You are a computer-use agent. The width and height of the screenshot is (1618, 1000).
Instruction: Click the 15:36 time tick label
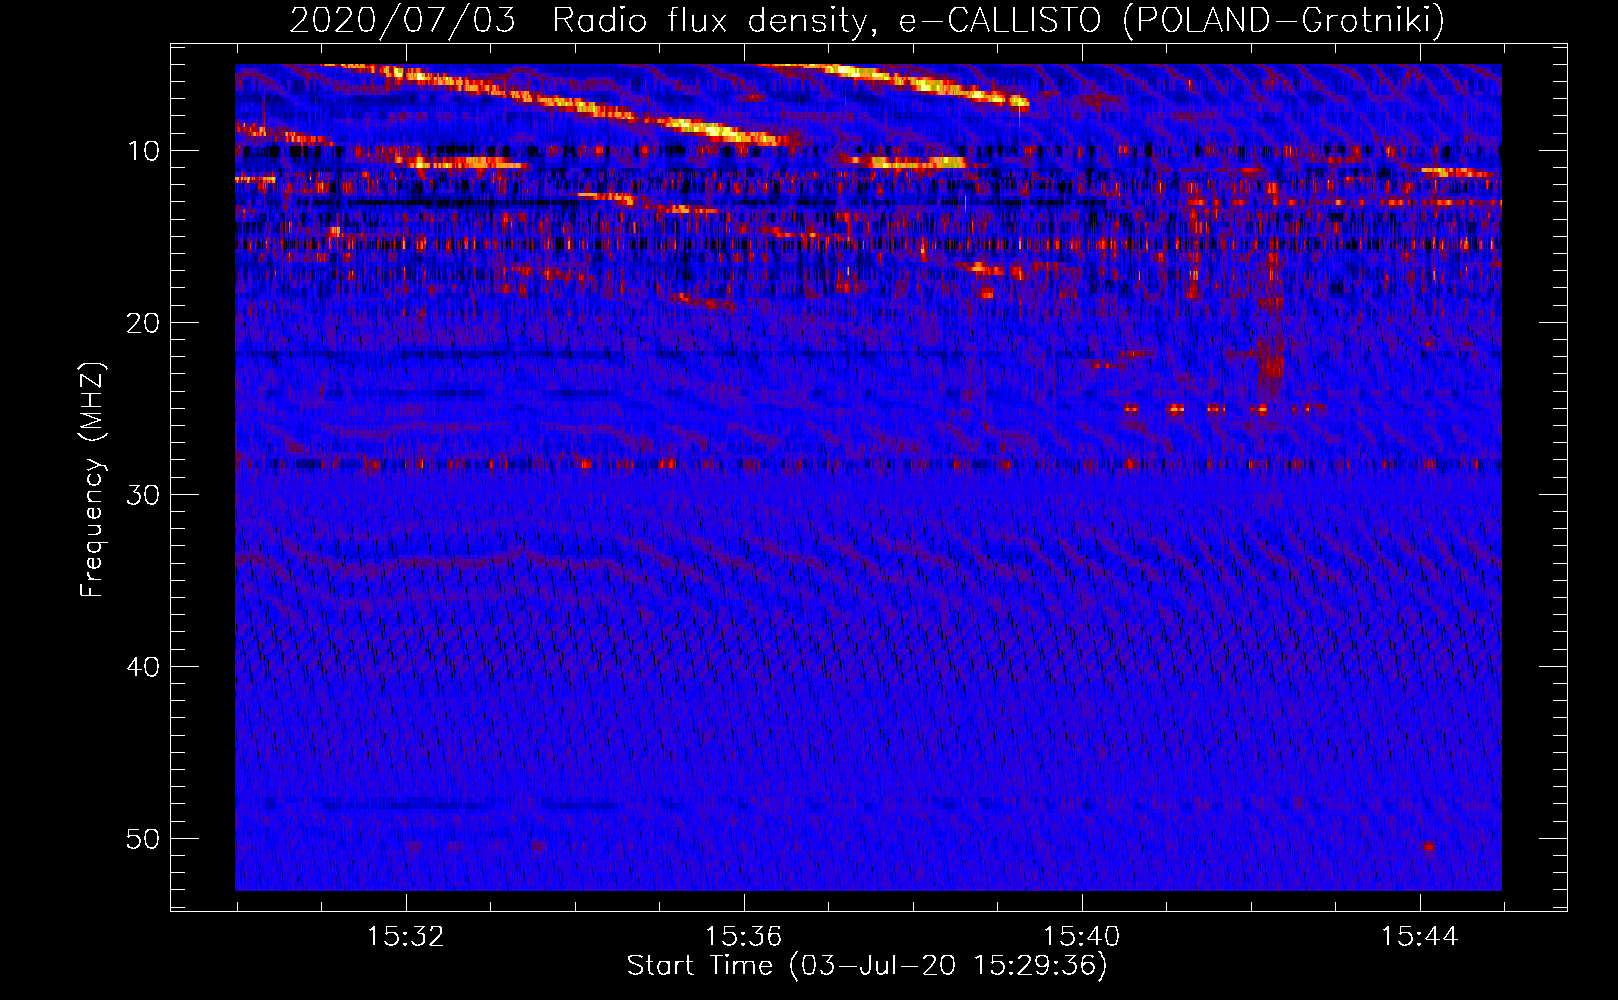743,937
